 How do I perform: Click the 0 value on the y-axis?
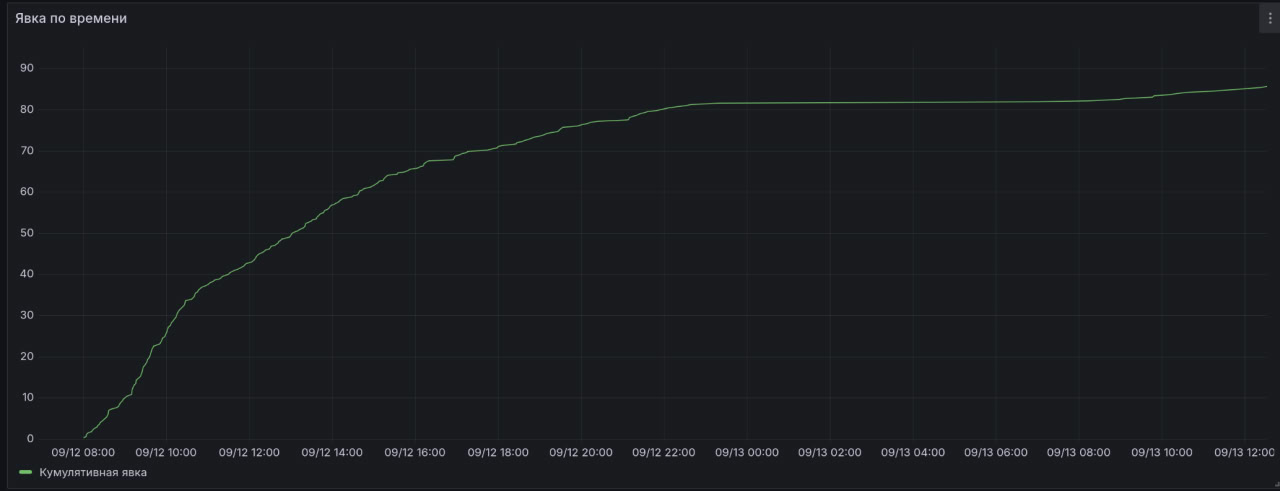(x=29, y=439)
